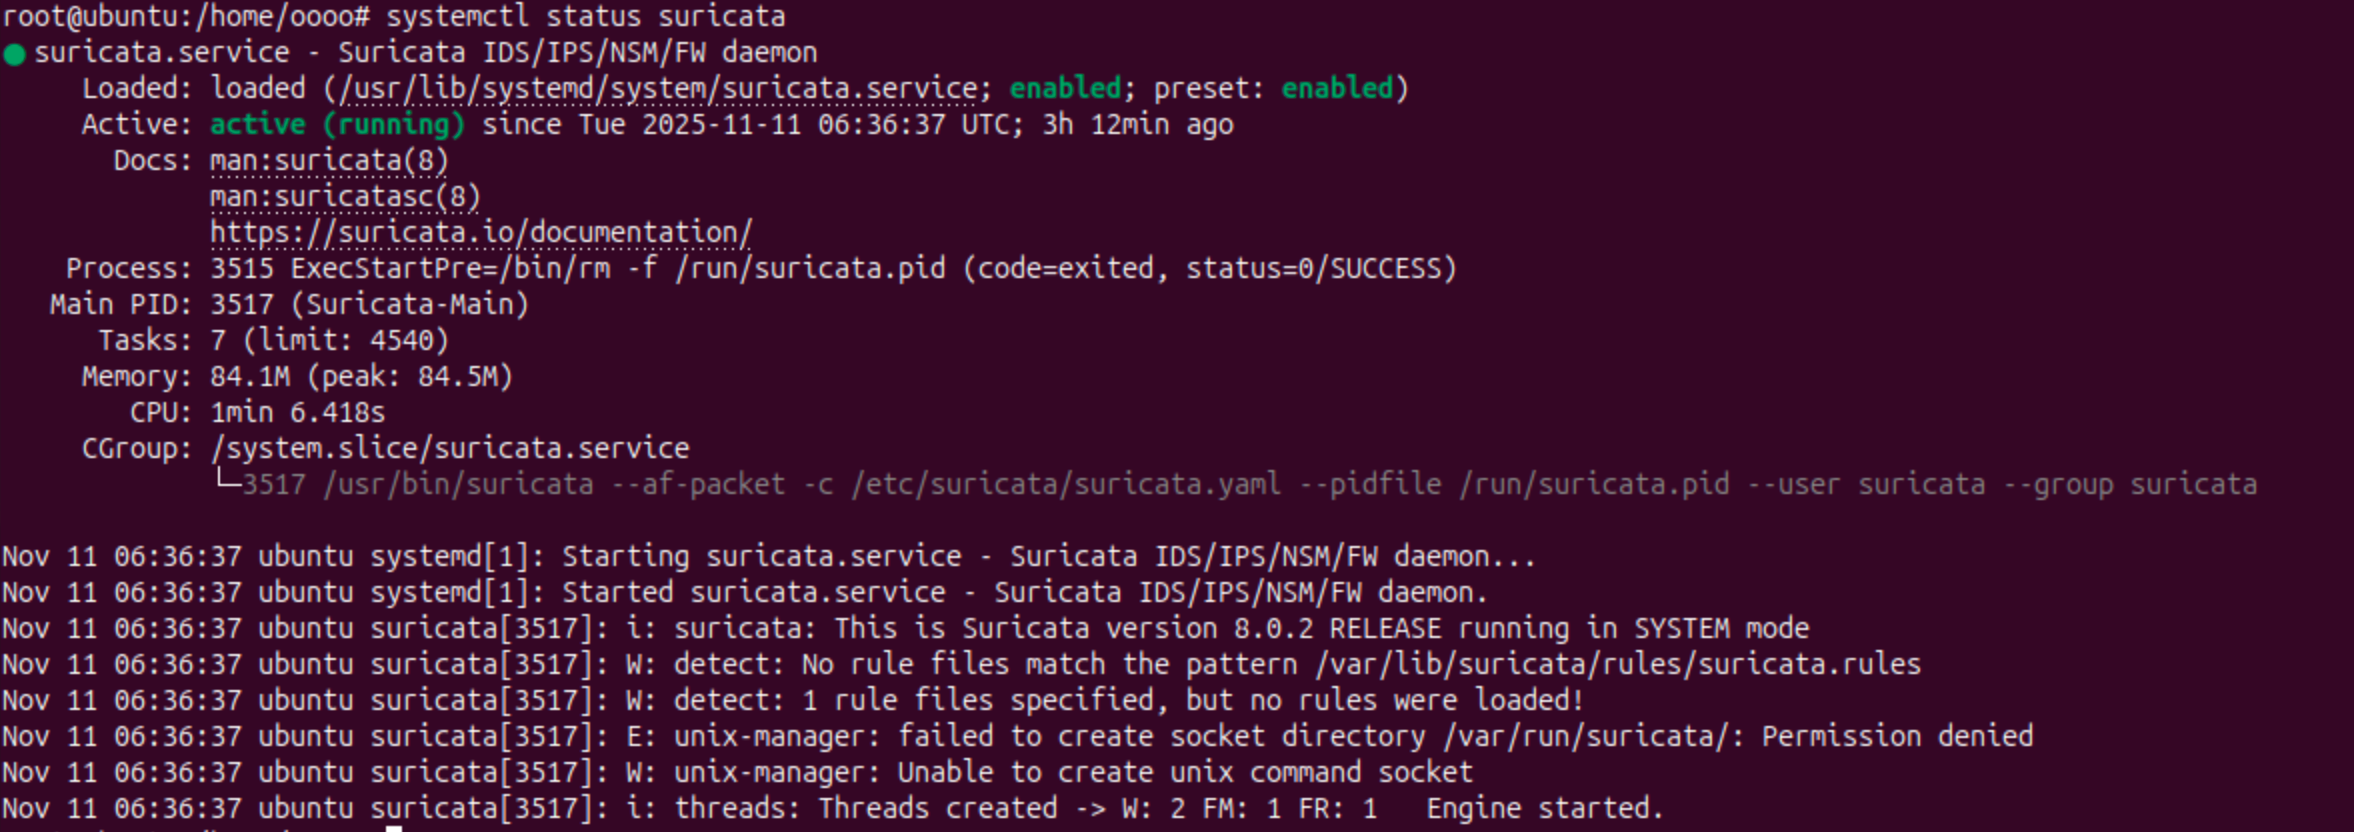Open the man:suricata(8) docs link
Screen dimensions: 2354x832
tap(329, 161)
